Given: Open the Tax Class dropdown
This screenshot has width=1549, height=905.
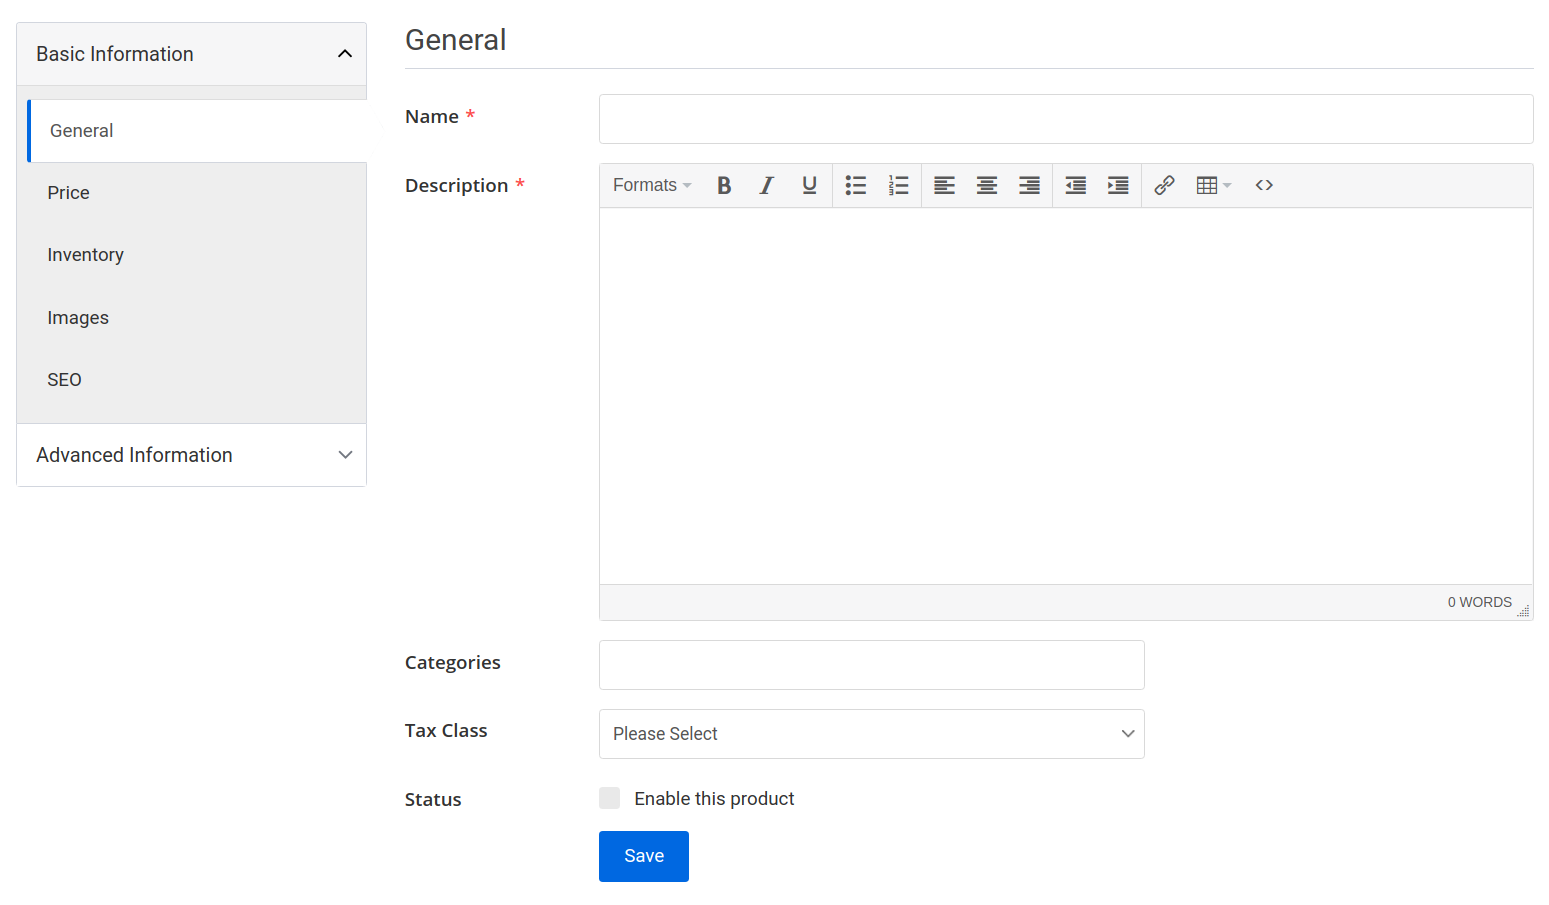Looking at the screenshot, I should (x=871, y=733).
